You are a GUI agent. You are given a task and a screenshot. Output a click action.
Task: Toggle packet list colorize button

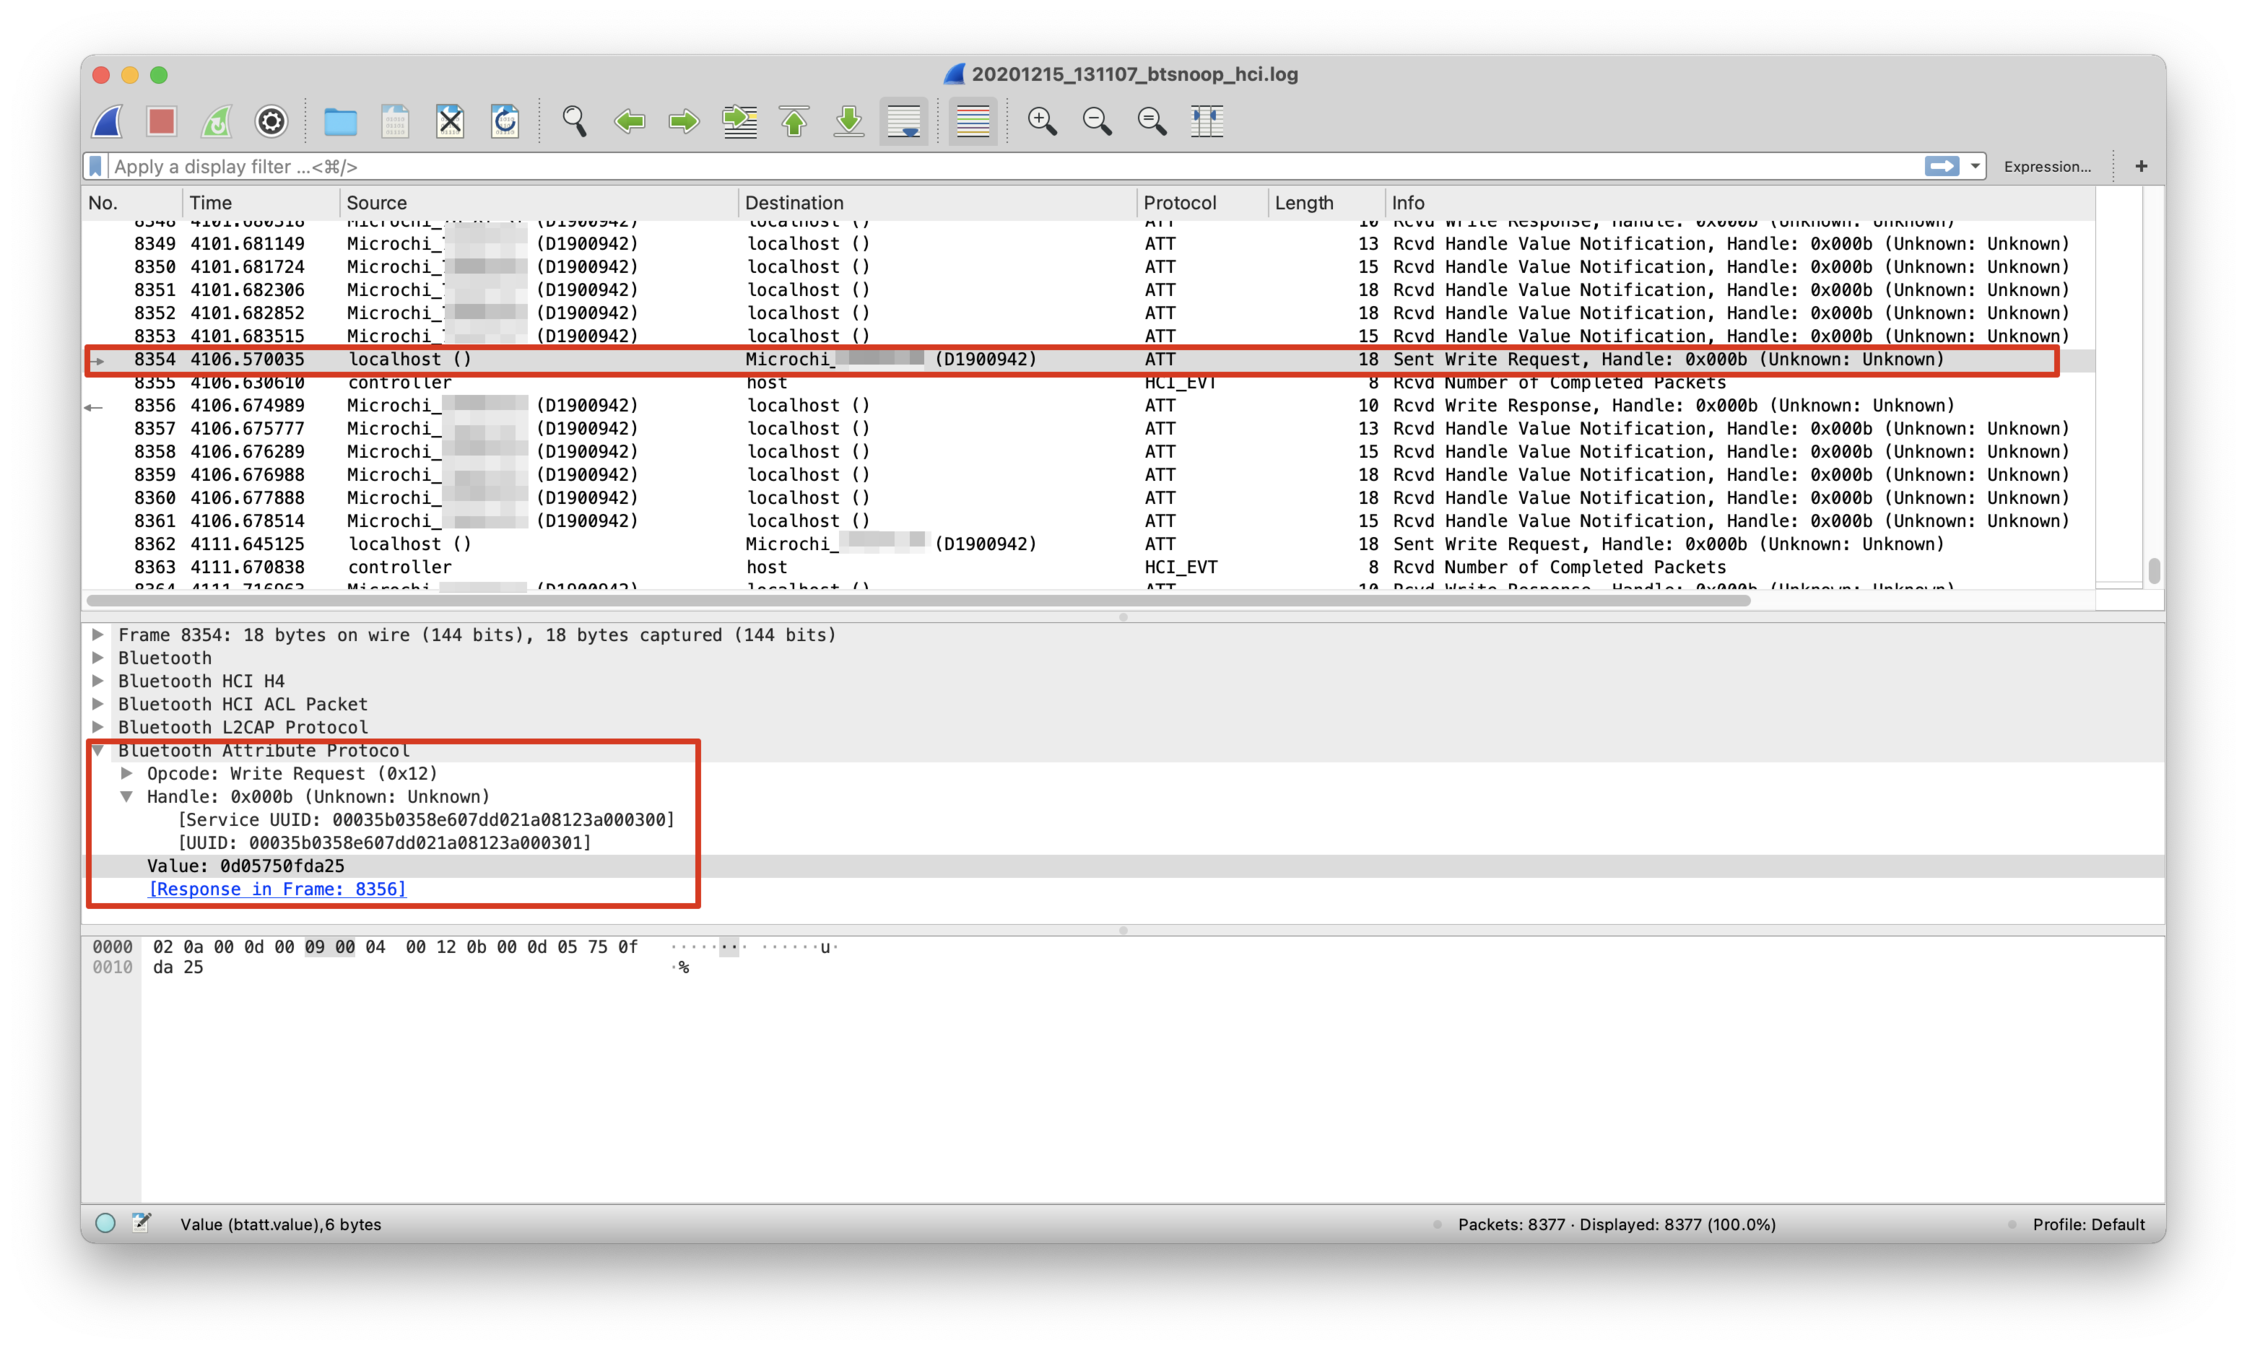[x=972, y=121]
